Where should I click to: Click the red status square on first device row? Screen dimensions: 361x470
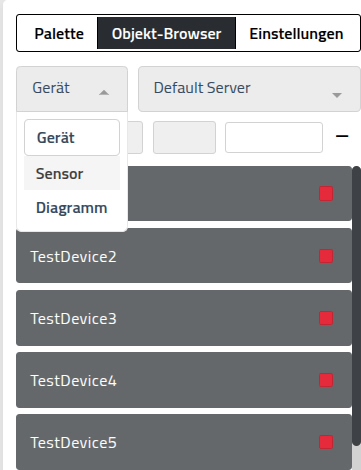click(326, 194)
